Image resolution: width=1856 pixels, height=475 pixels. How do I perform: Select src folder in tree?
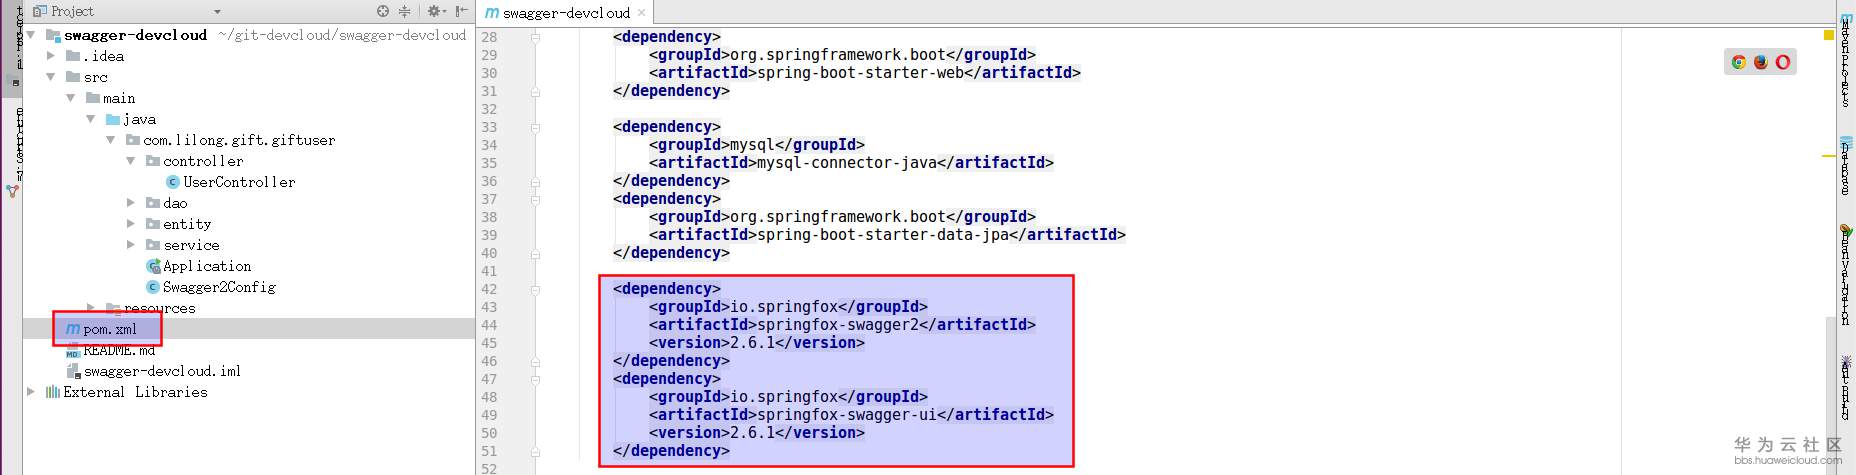click(87, 77)
